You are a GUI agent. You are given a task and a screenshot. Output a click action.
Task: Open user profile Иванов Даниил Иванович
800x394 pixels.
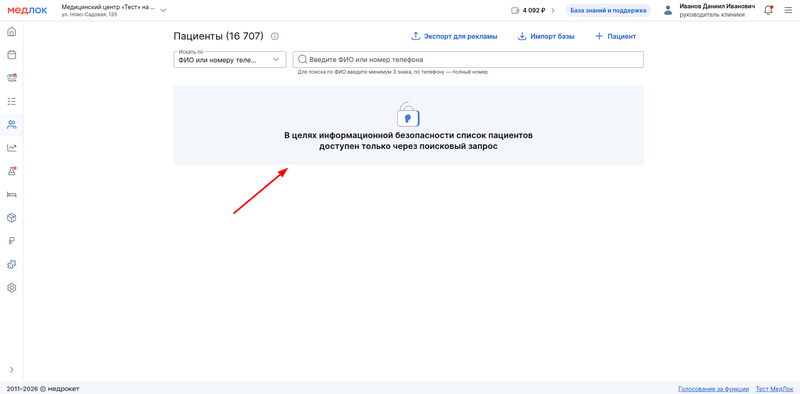tap(709, 10)
